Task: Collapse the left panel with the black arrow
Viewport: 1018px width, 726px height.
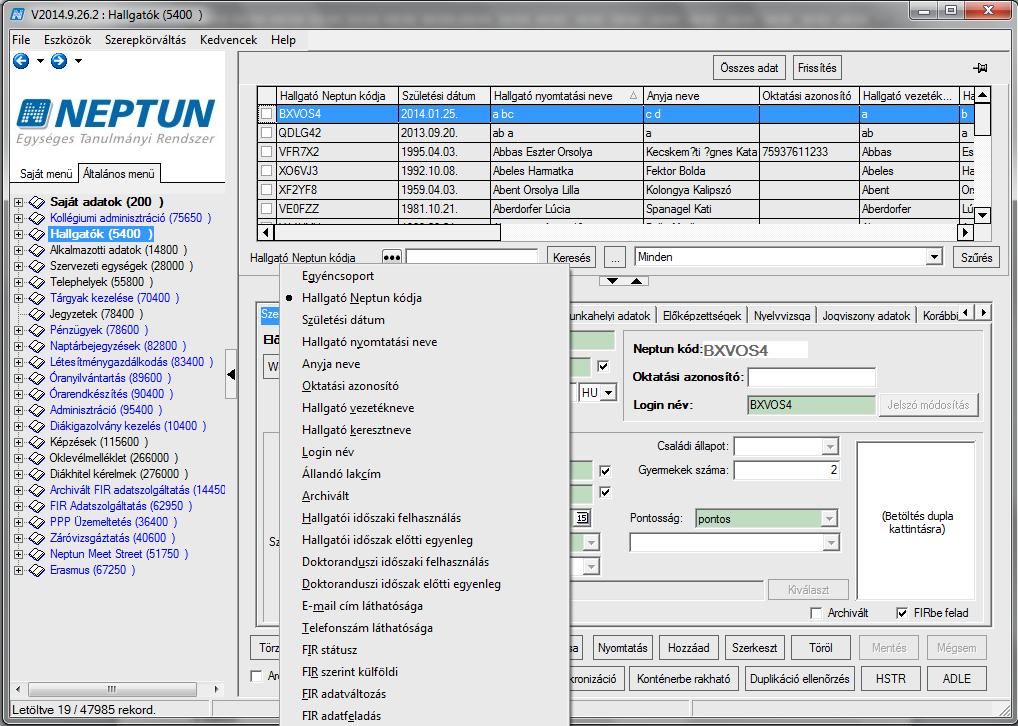Action: click(x=231, y=374)
